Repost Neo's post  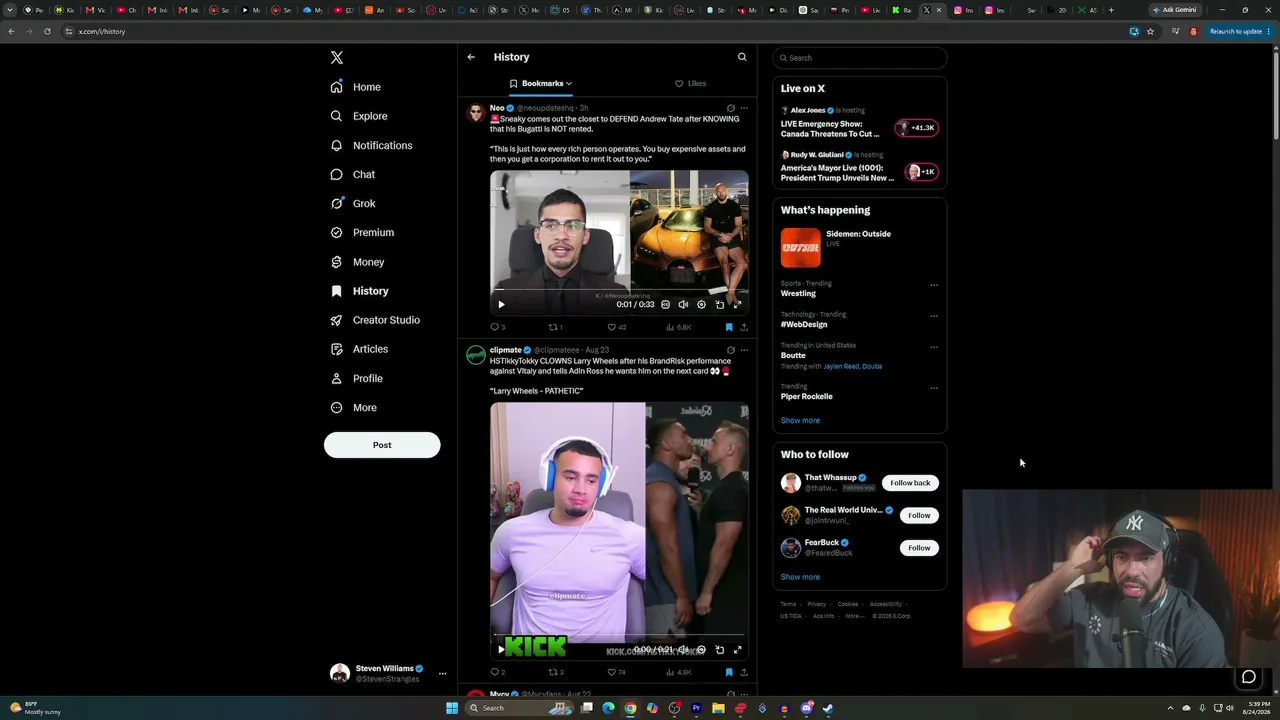tap(555, 327)
